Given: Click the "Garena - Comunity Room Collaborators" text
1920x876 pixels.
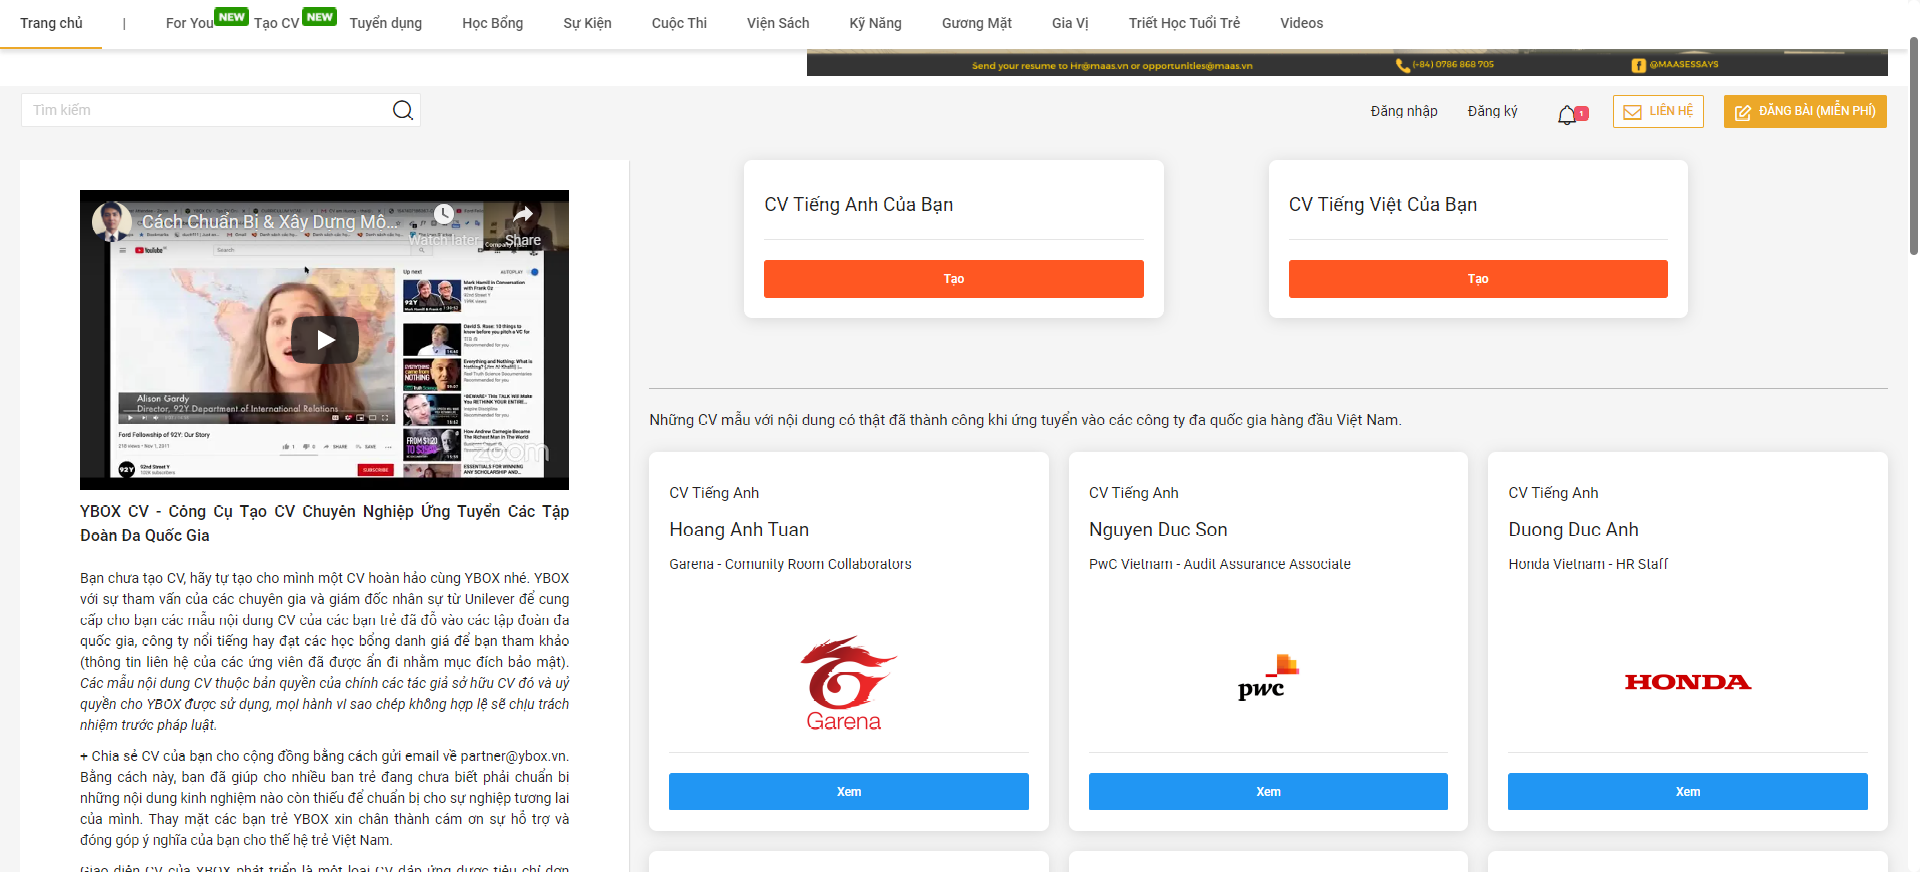Looking at the screenshot, I should (790, 564).
